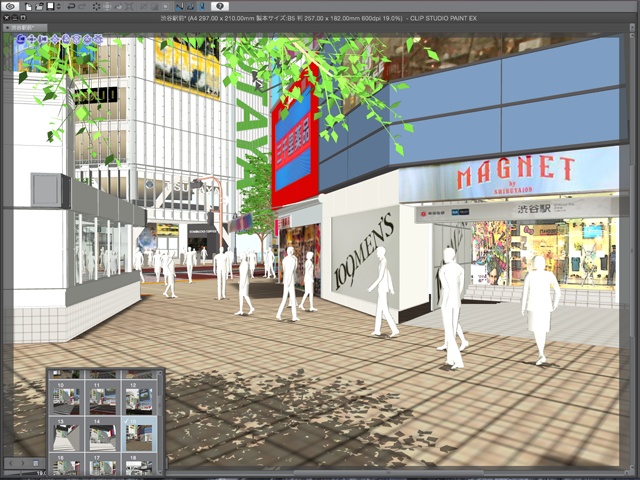The width and height of the screenshot is (640, 480).
Task: Expand the save options arrows
Action: pos(59,7)
